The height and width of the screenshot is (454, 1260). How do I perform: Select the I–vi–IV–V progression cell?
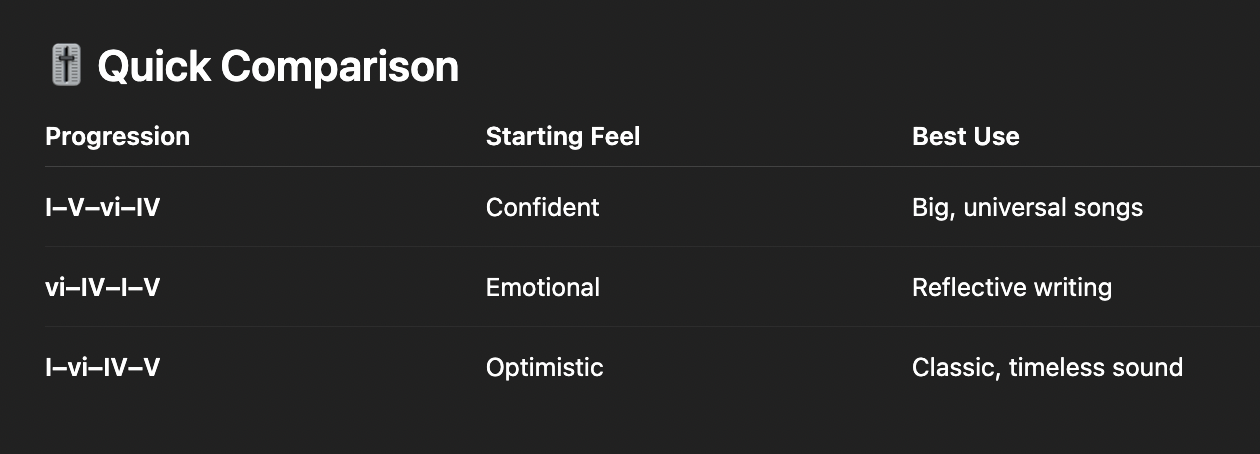(x=103, y=367)
